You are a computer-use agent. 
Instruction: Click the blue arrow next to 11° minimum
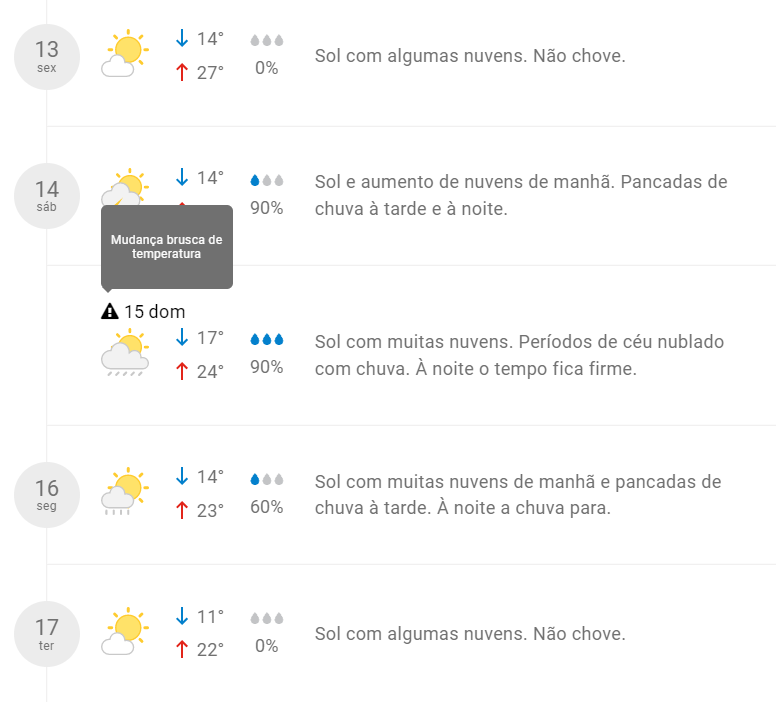tap(182, 616)
